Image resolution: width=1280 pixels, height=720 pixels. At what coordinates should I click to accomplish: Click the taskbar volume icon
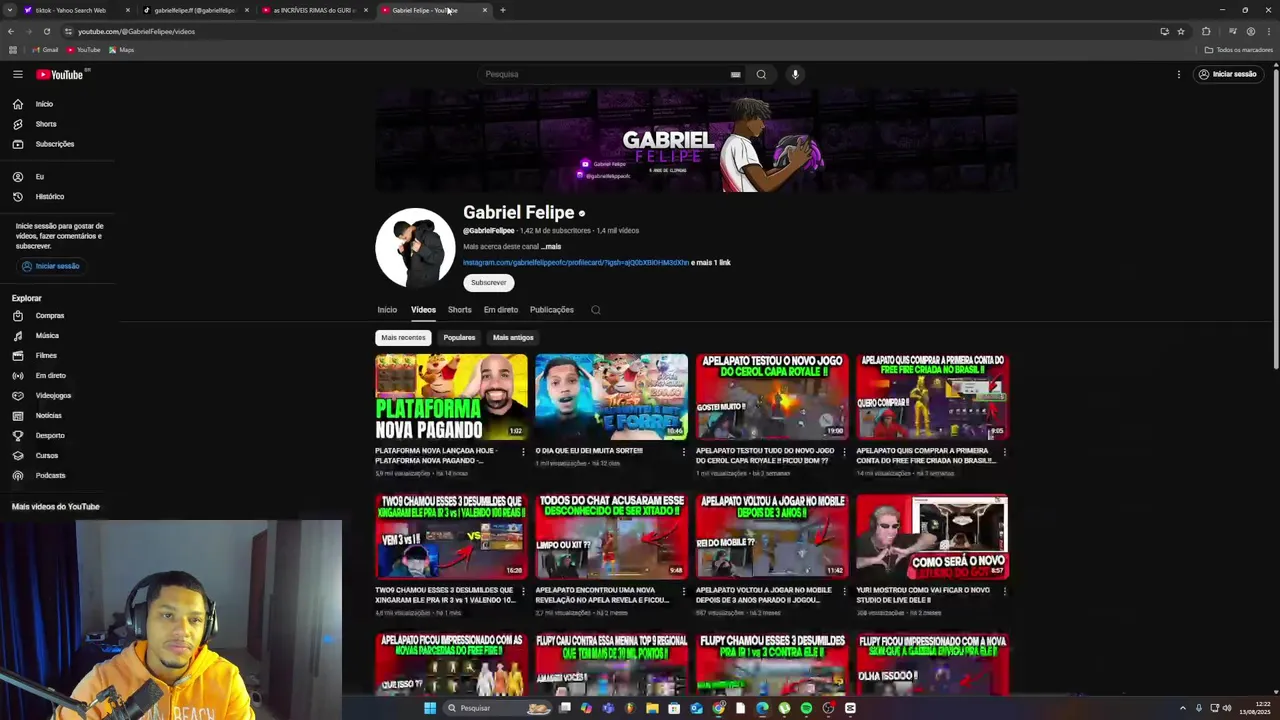1229,708
